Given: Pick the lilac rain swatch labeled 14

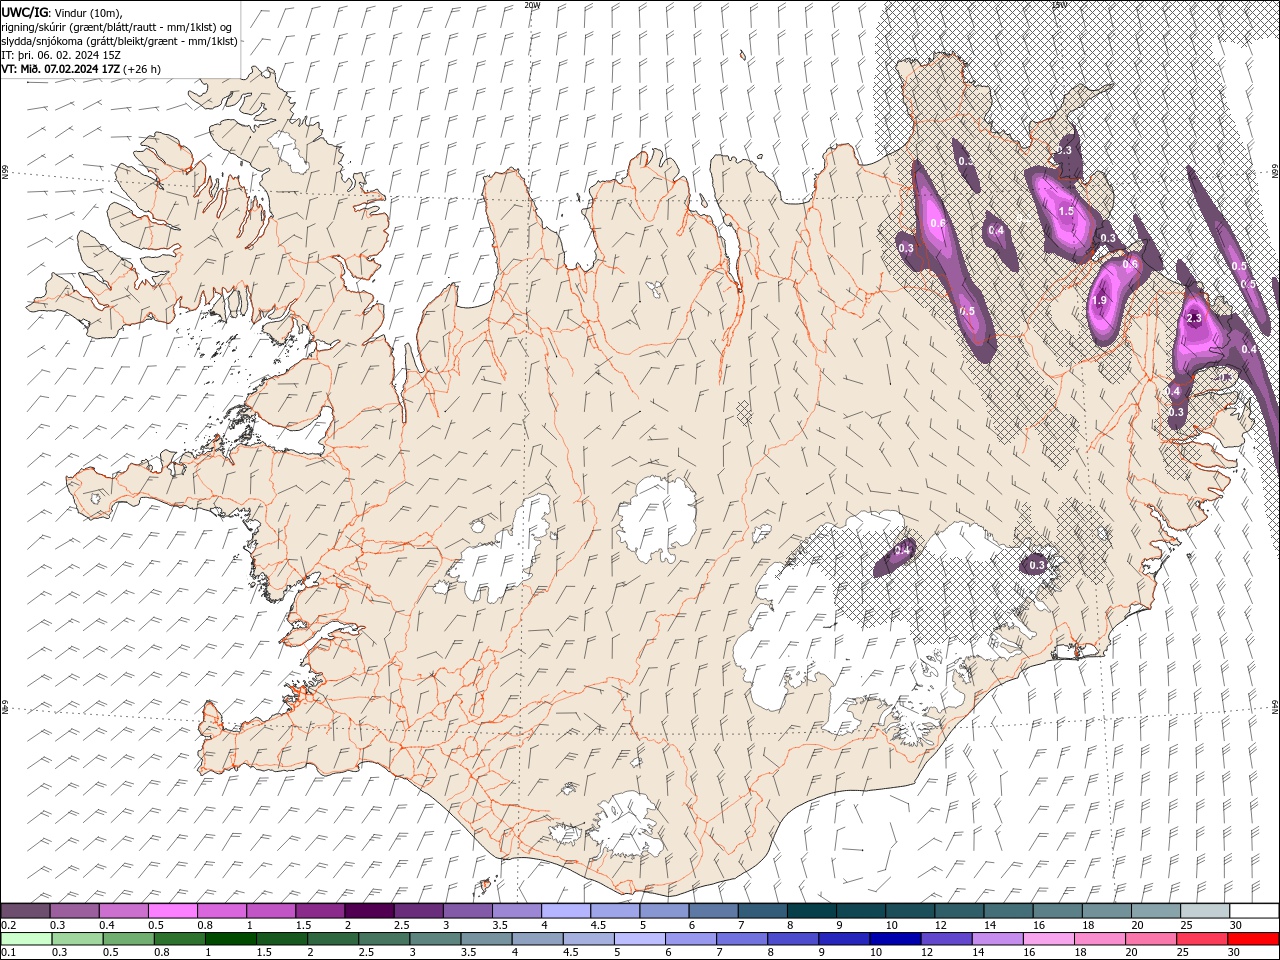Looking at the screenshot, I should coord(997,939).
